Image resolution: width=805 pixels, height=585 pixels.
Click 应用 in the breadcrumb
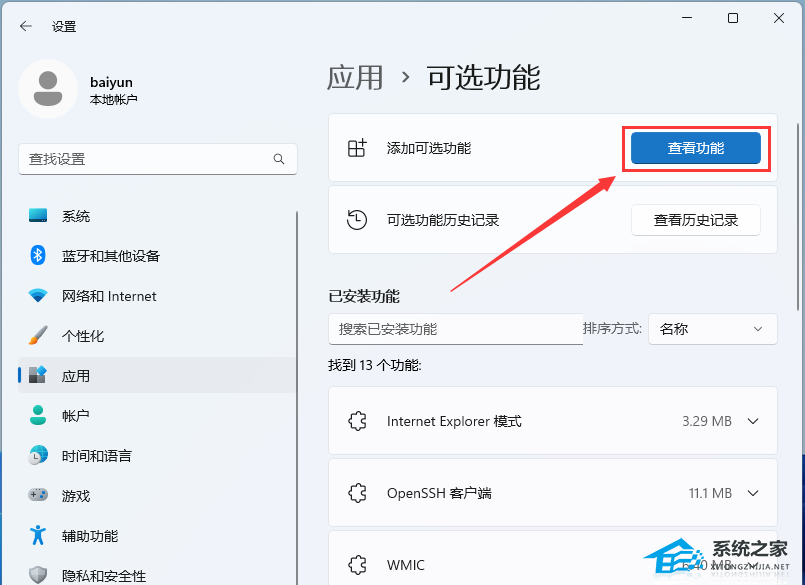(x=355, y=78)
